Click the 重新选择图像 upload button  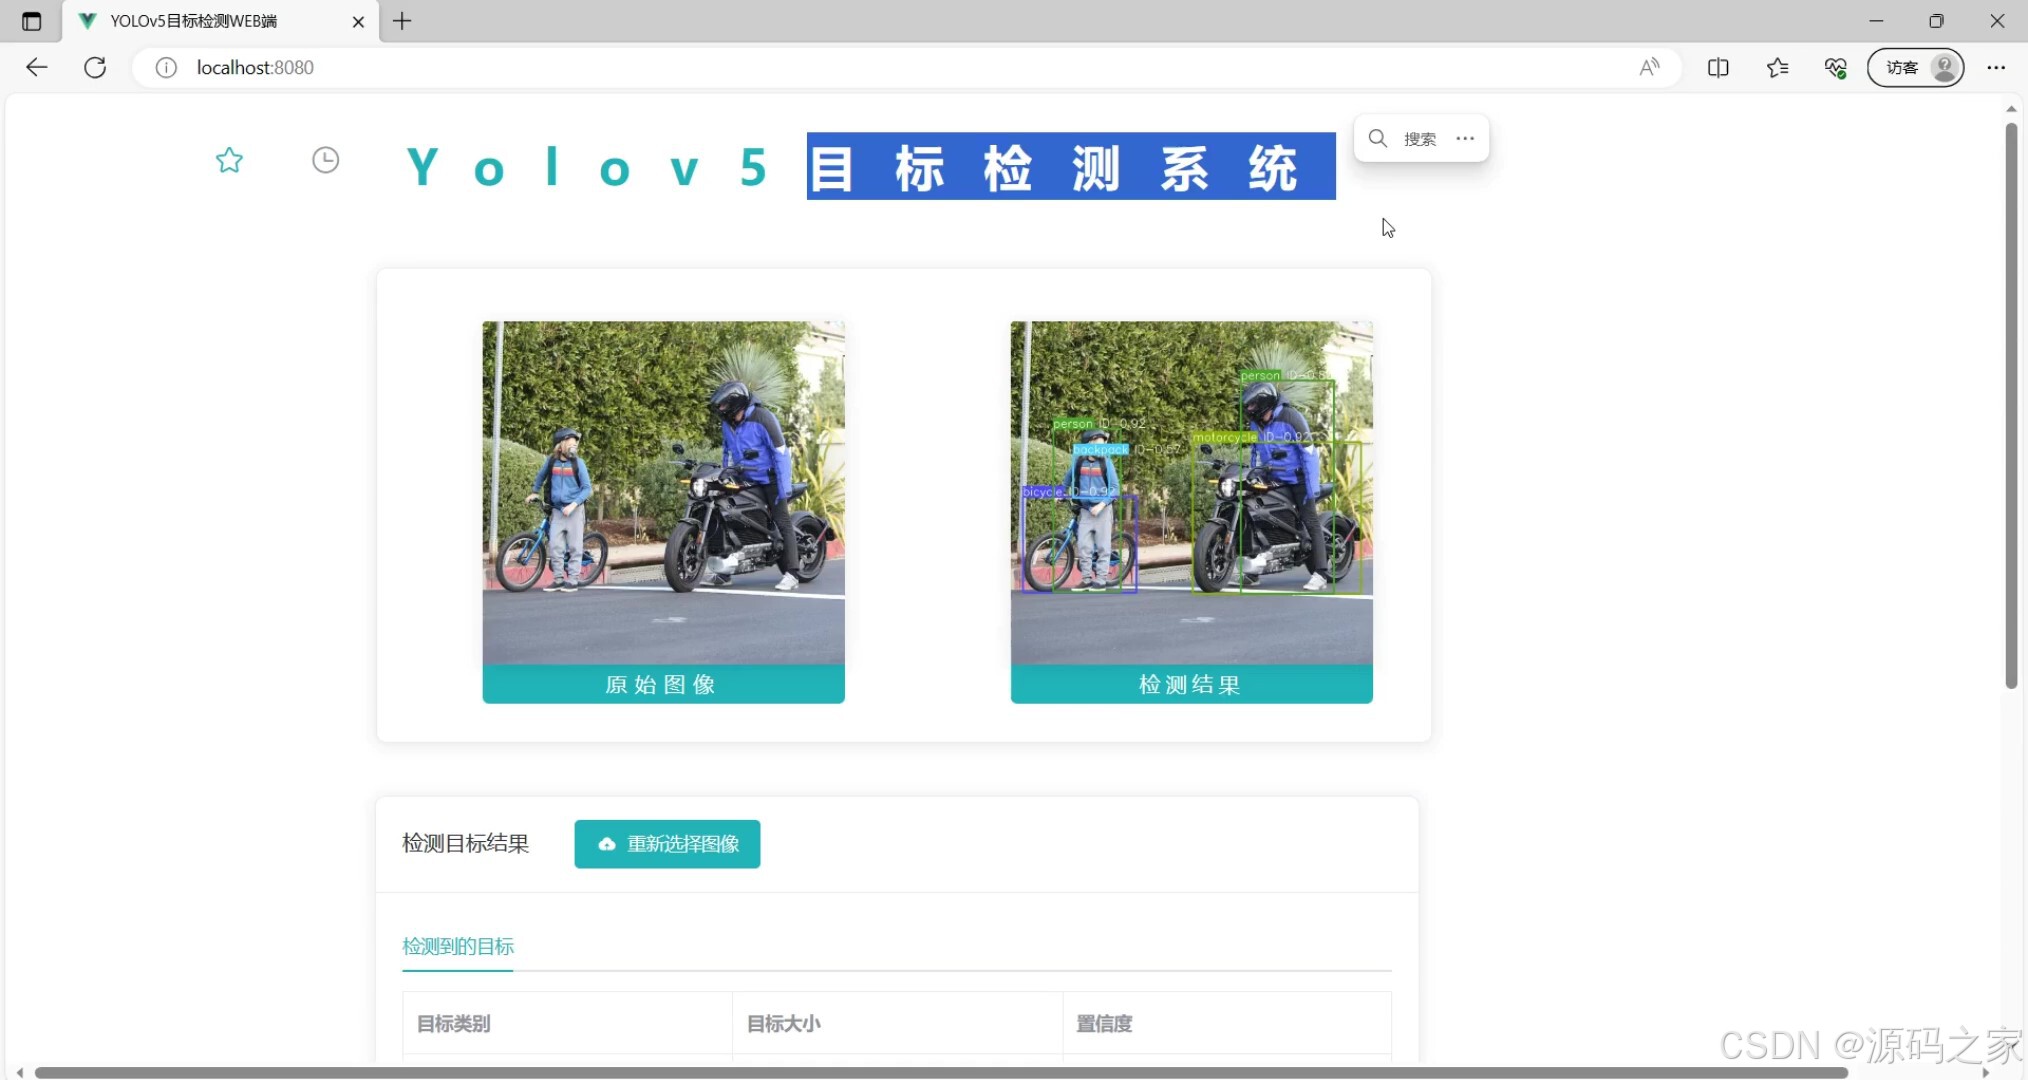tap(667, 844)
